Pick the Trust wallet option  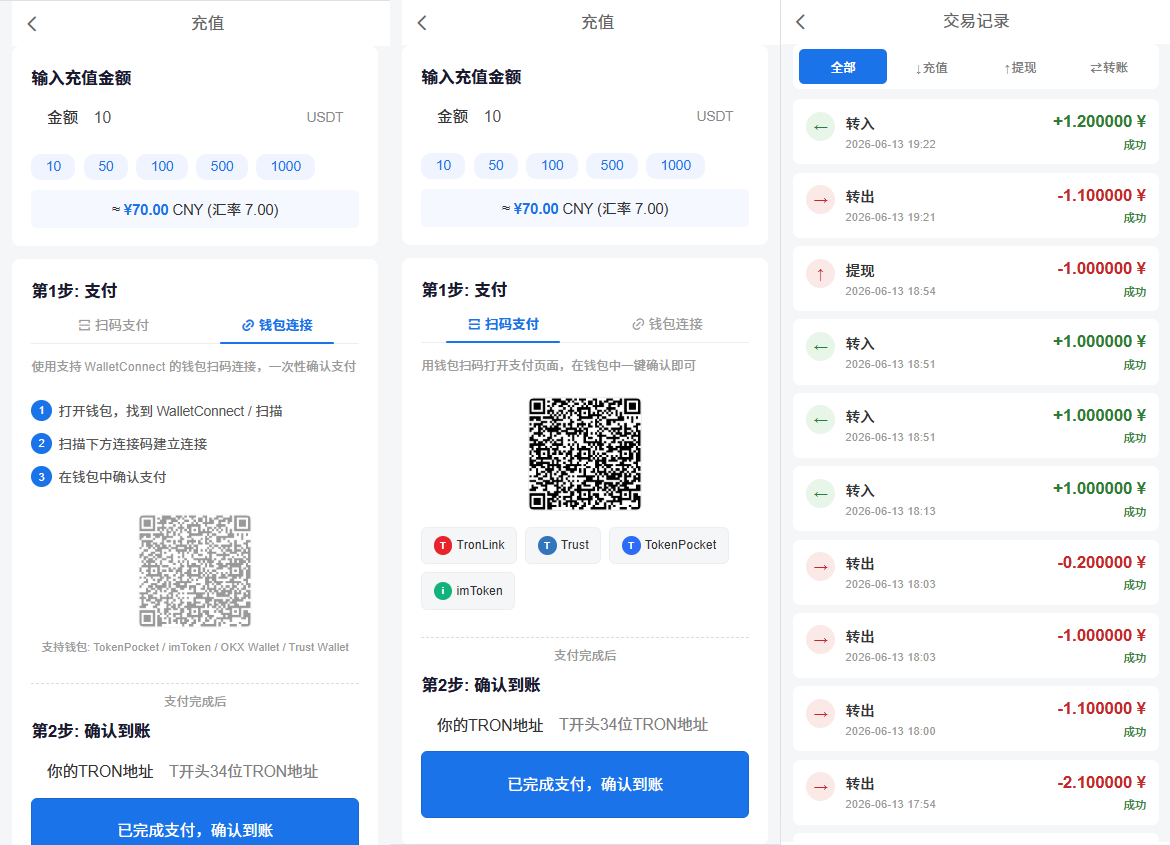pos(563,545)
